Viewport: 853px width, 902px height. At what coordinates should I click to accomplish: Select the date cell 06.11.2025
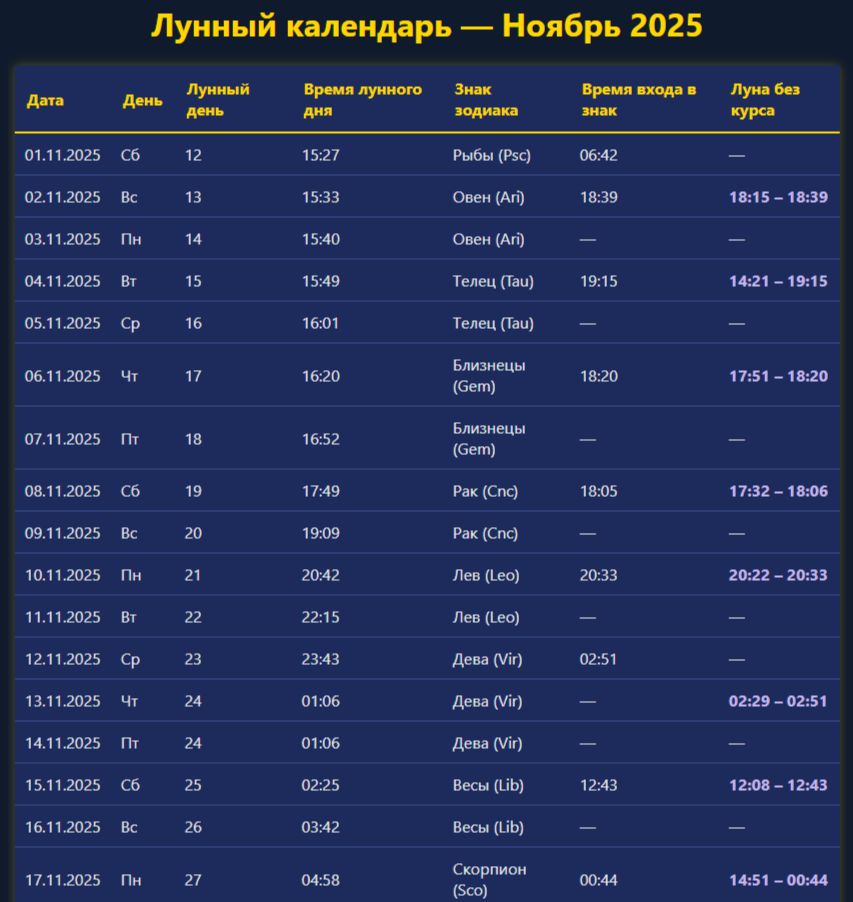(63, 376)
